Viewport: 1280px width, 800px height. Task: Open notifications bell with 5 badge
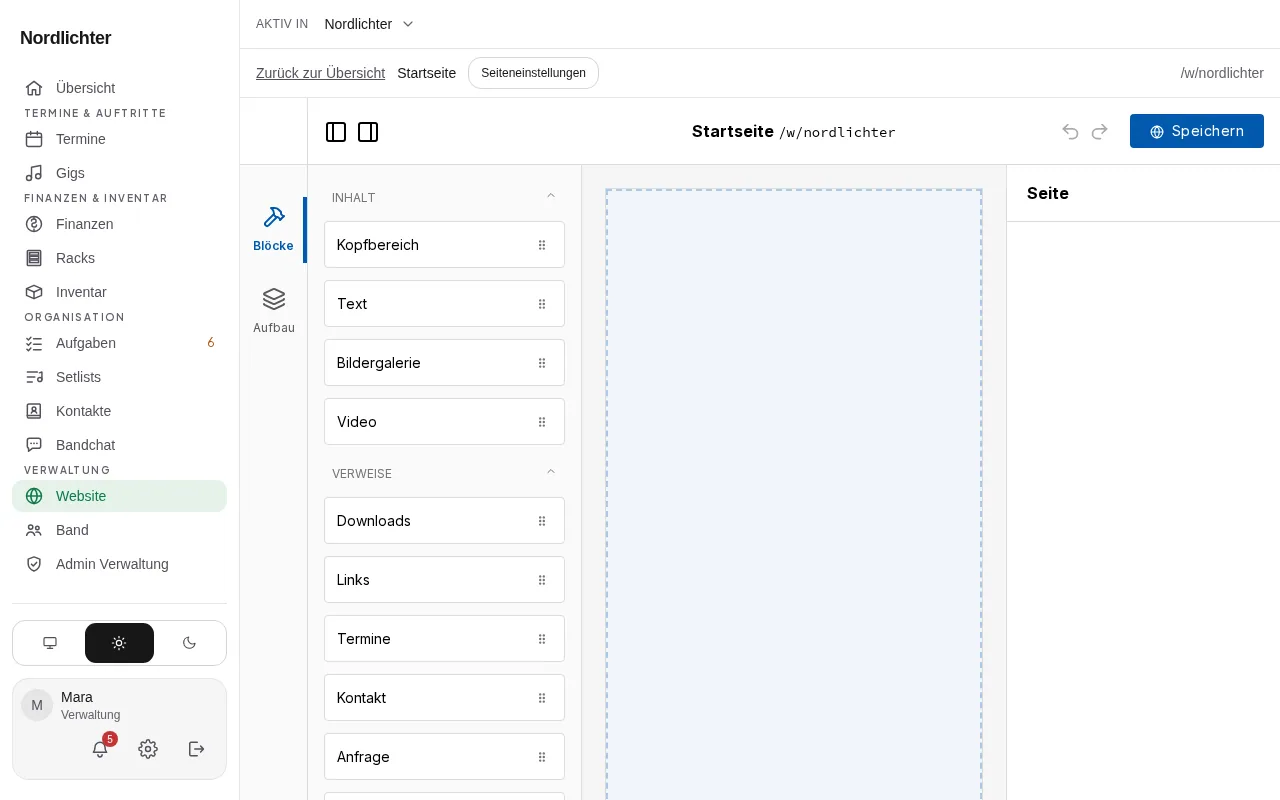100,749
